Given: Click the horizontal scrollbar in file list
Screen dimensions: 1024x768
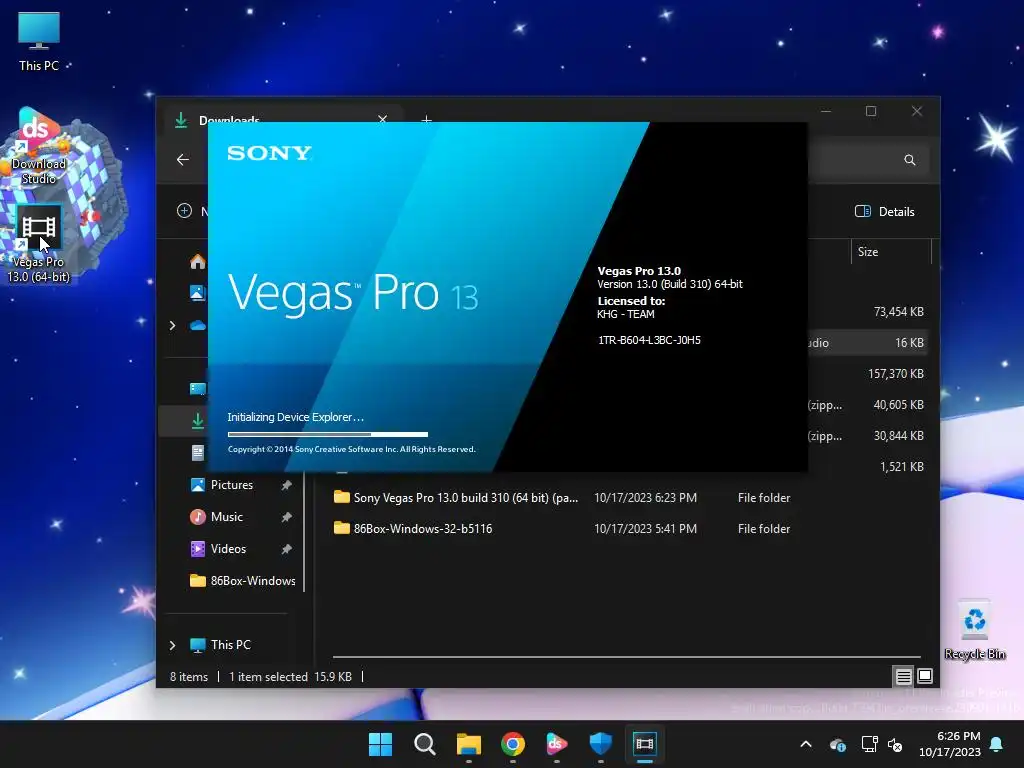Looking at the screenshot, I should click(626, 656).
